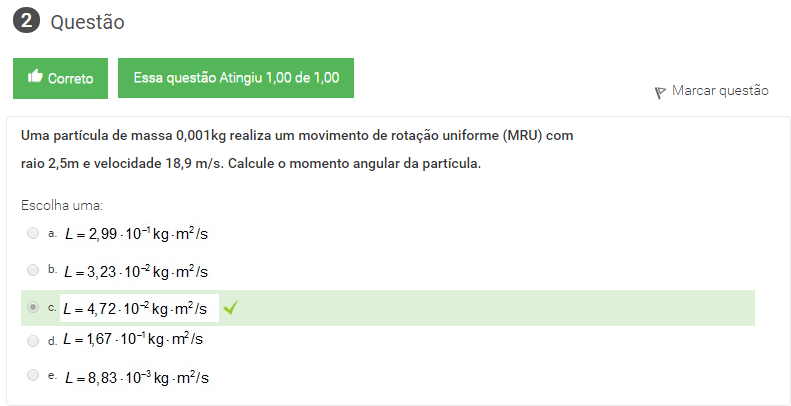Click the score button Atingiu 1,00 de 1,00
Viewport: 791px width, 406px height.
point(235,77)
